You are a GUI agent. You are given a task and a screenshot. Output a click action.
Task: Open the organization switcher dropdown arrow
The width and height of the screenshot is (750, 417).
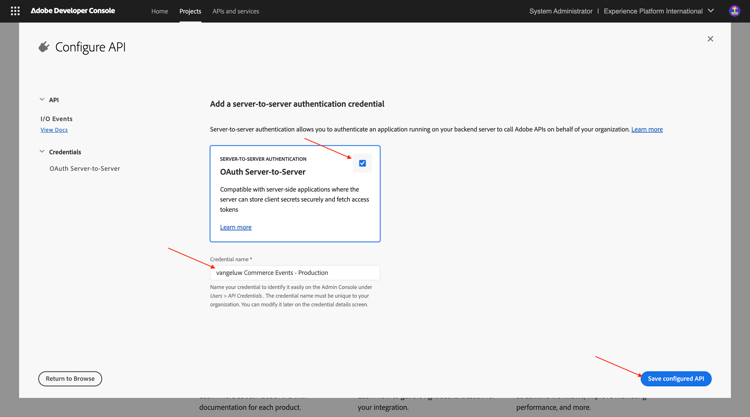711,11
